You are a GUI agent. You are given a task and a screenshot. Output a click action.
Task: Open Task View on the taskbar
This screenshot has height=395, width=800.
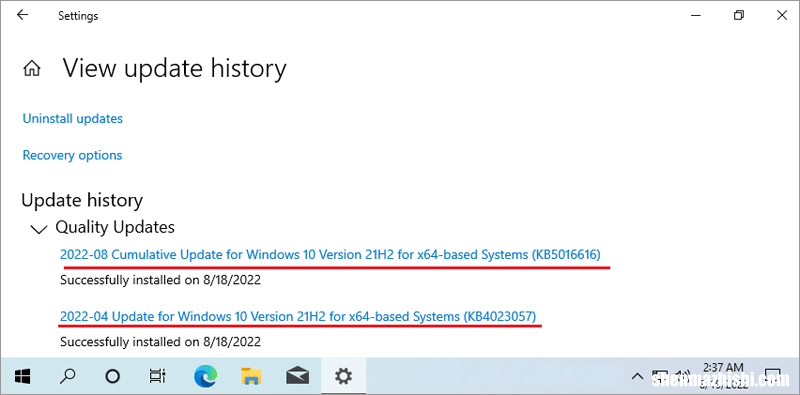157,377
